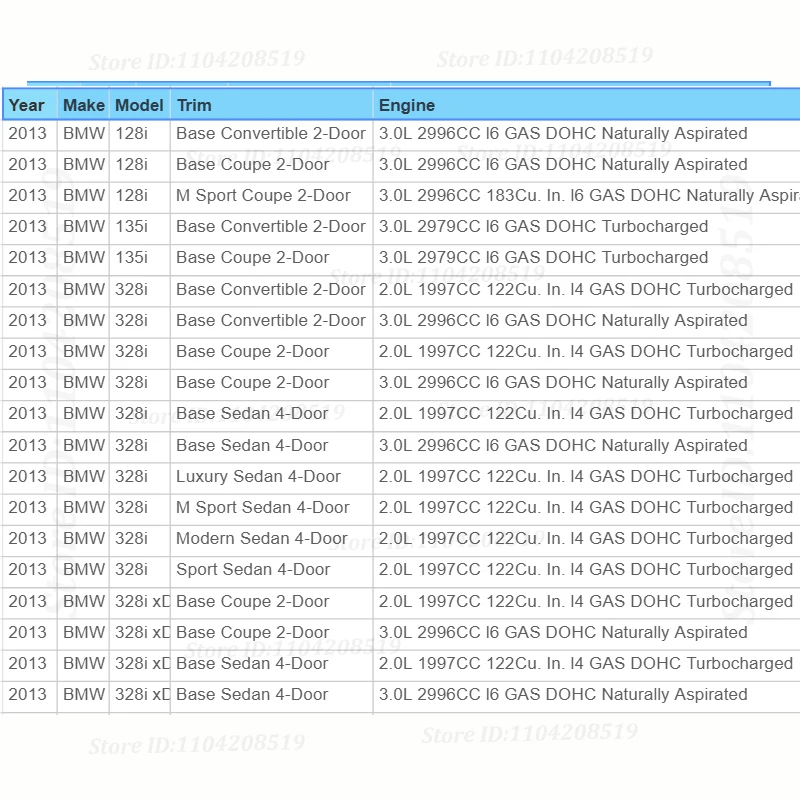Select Base Convertible 2-Door in the 128i row
This screenshot has height=800, width=800.
pyautogui.click(x=271, y=134)
